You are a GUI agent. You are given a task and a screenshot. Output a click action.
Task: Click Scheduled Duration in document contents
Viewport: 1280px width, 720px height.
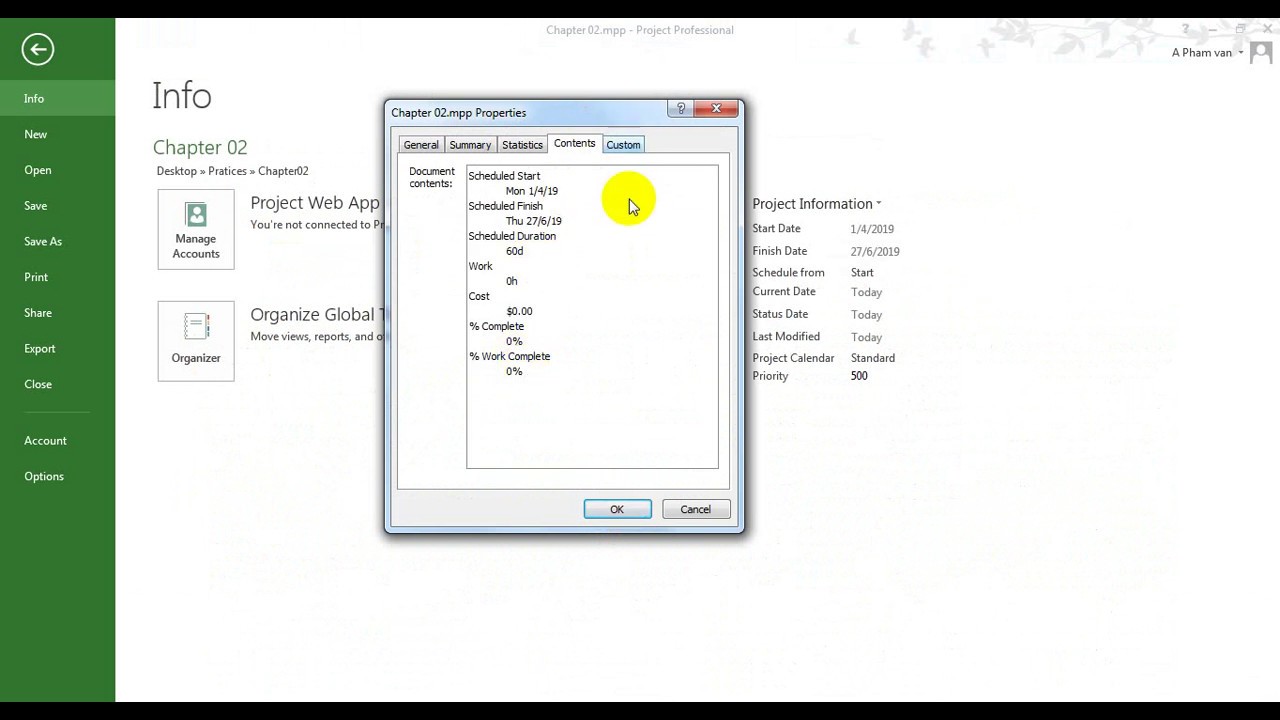coord(512,236)
